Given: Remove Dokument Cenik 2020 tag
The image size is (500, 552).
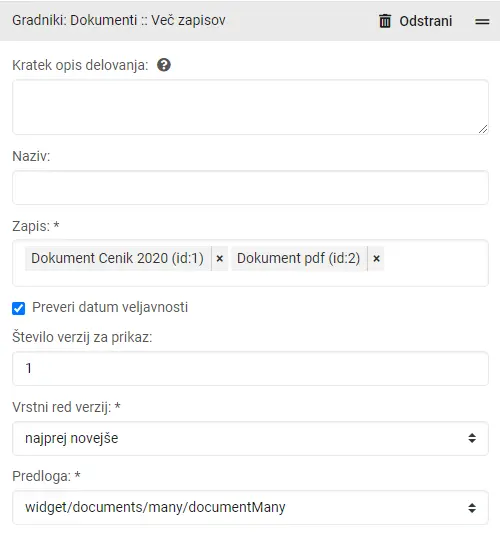Looking at the screenshot, I should tap(220, 258).
